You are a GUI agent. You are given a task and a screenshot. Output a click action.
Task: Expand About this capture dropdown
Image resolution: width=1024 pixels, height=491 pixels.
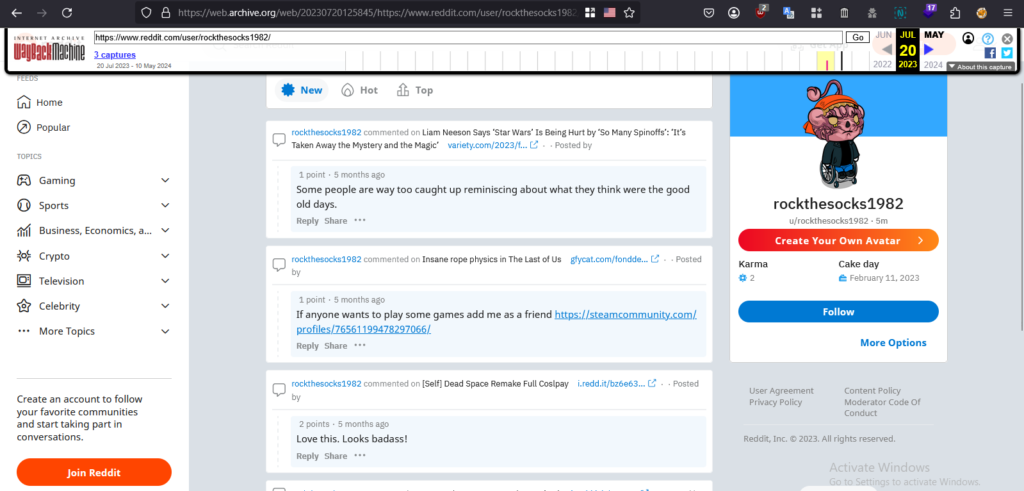coord(980,67)
